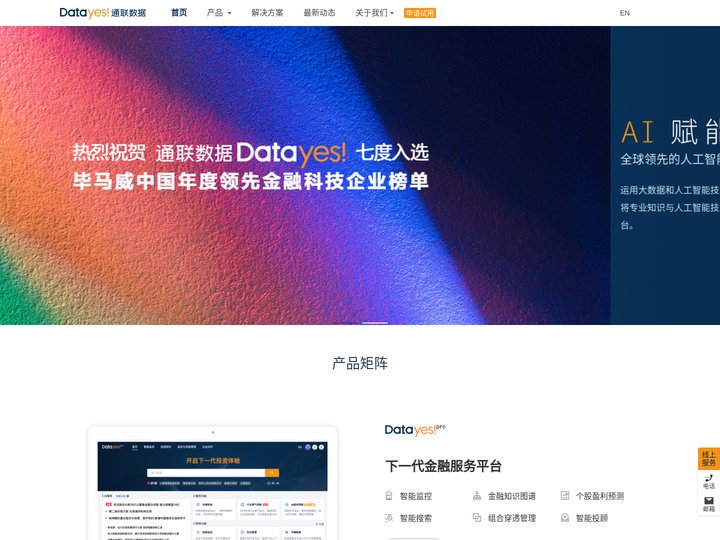Screen dimensions: 720x540
Task: Click the 智能监控 icon
Action: tap(389, 496)
